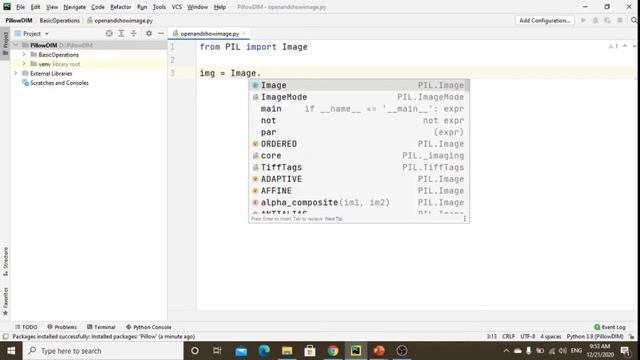640x360 pixels.
Task: Select TiffTags completion suggestion
Action: [x=359, y=167]
